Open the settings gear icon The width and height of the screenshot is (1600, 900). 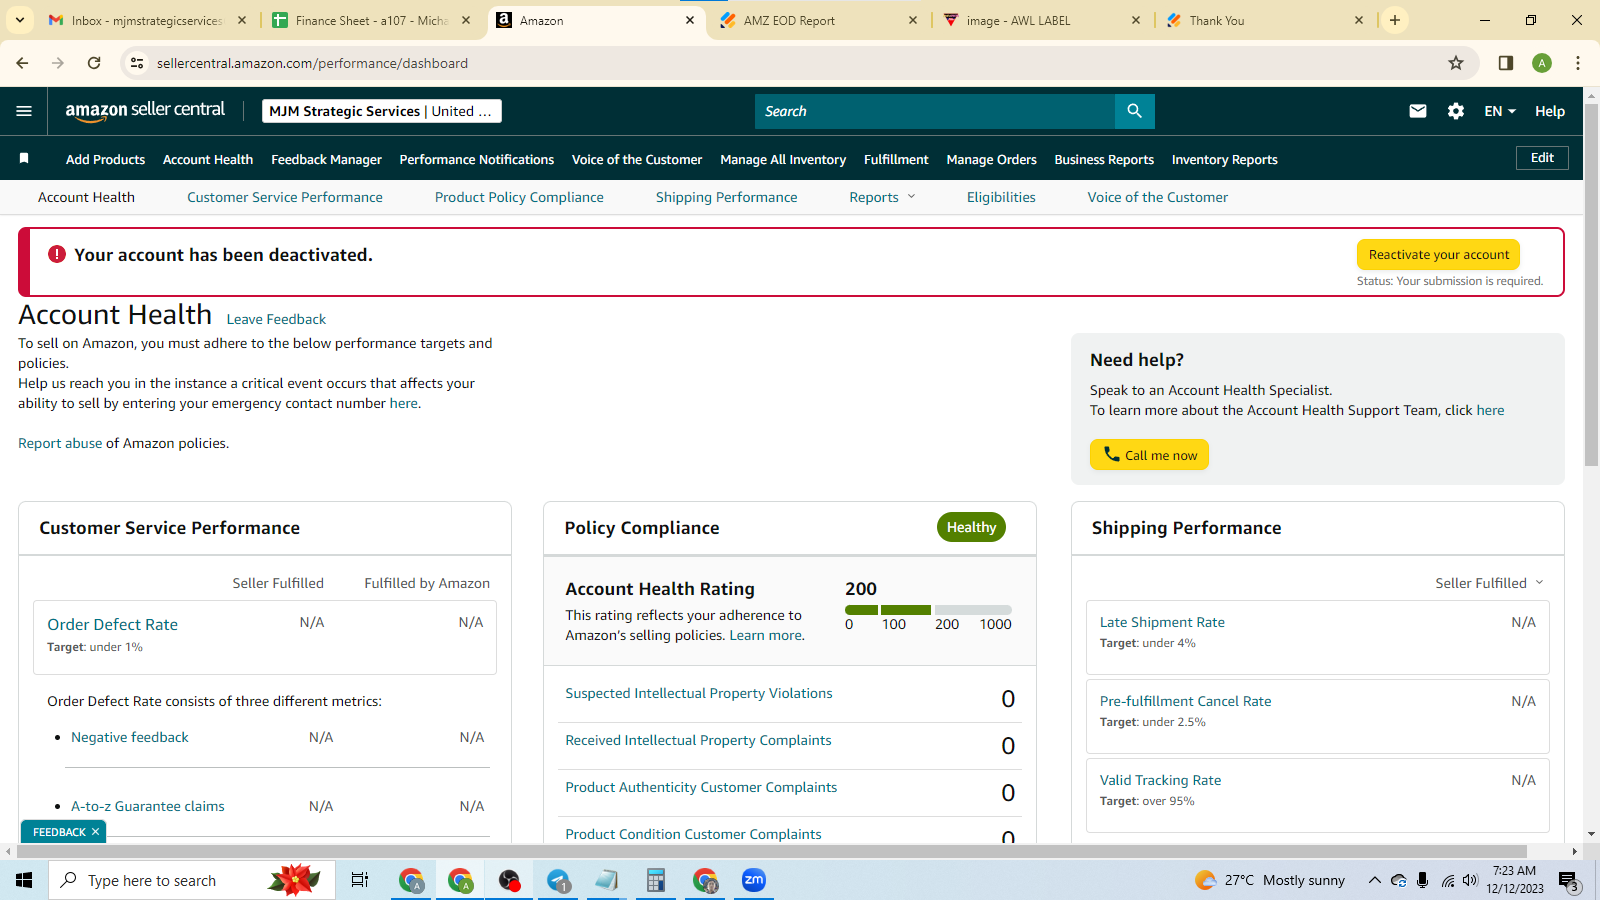point(1456,111)
